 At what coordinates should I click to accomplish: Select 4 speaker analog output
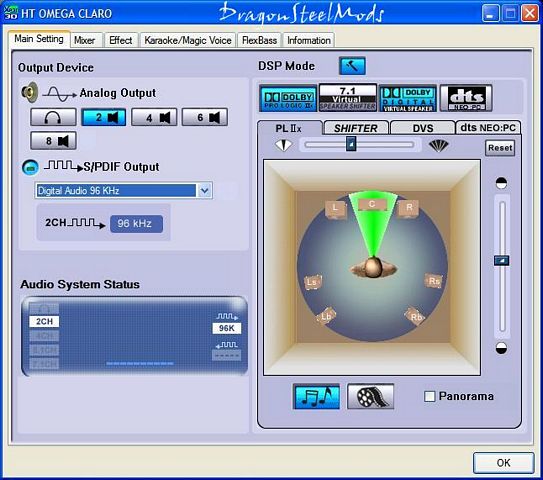pyautogui.click(x=154, y=117)
